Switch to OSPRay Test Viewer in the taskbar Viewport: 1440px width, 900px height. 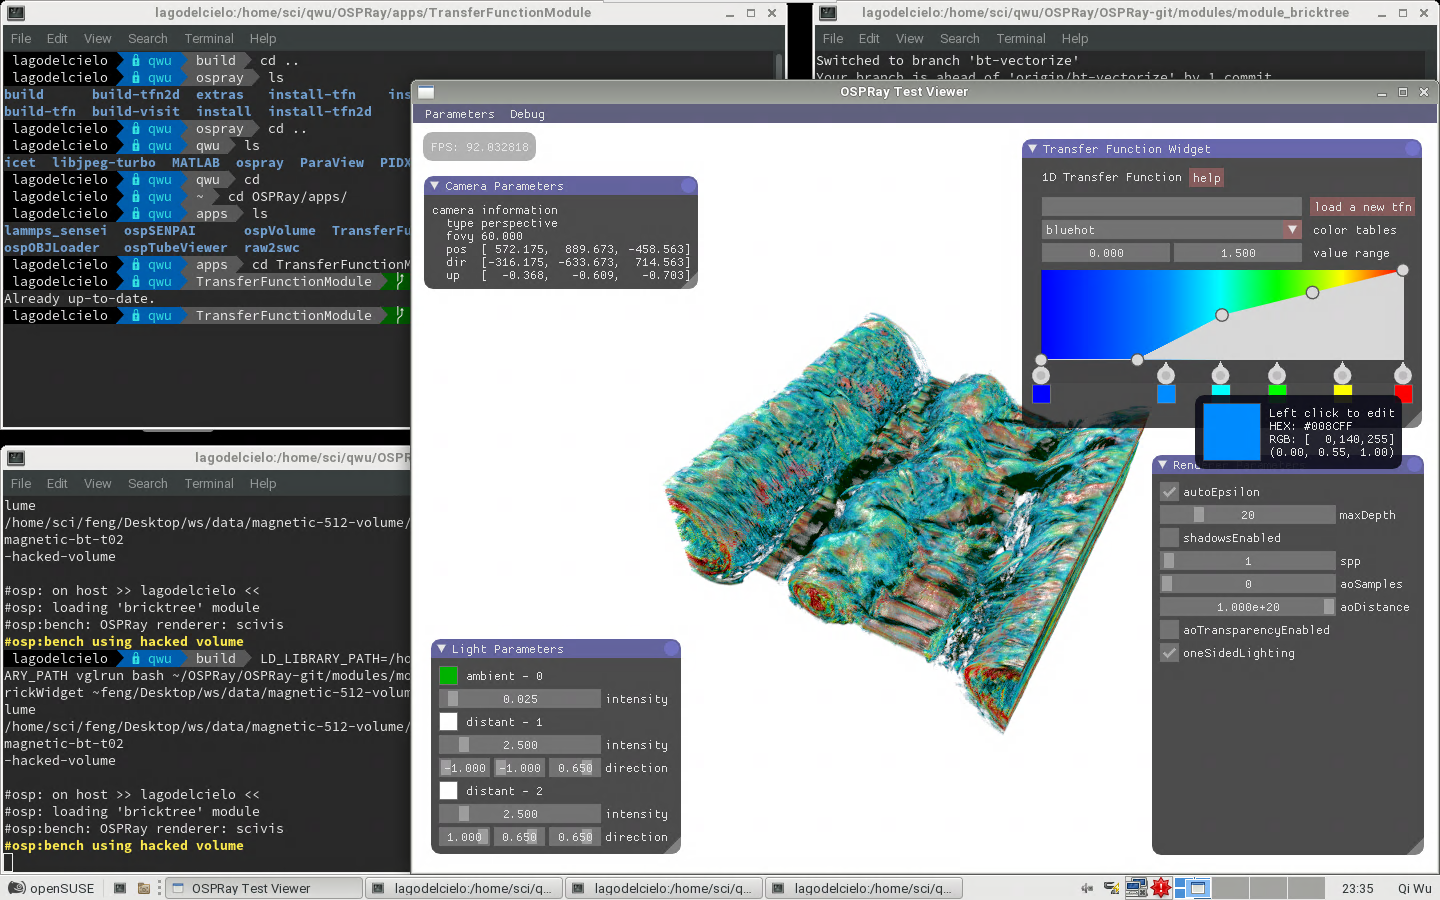tap(263, 888)
